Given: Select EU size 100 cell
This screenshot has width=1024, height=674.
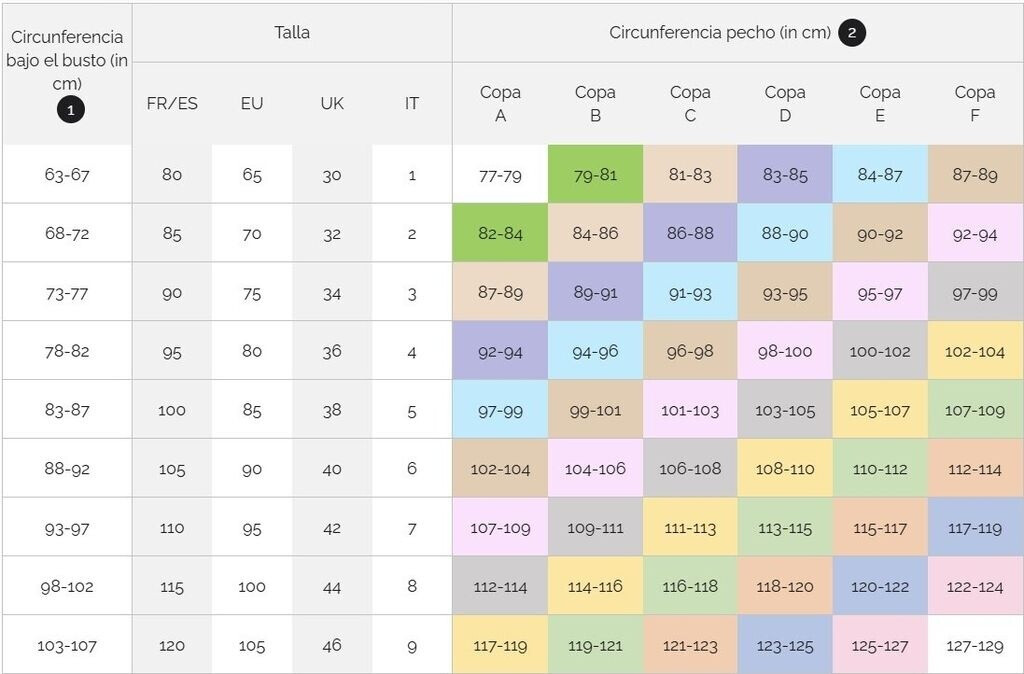Looking at the screenshot, I should tap(252, 587).
